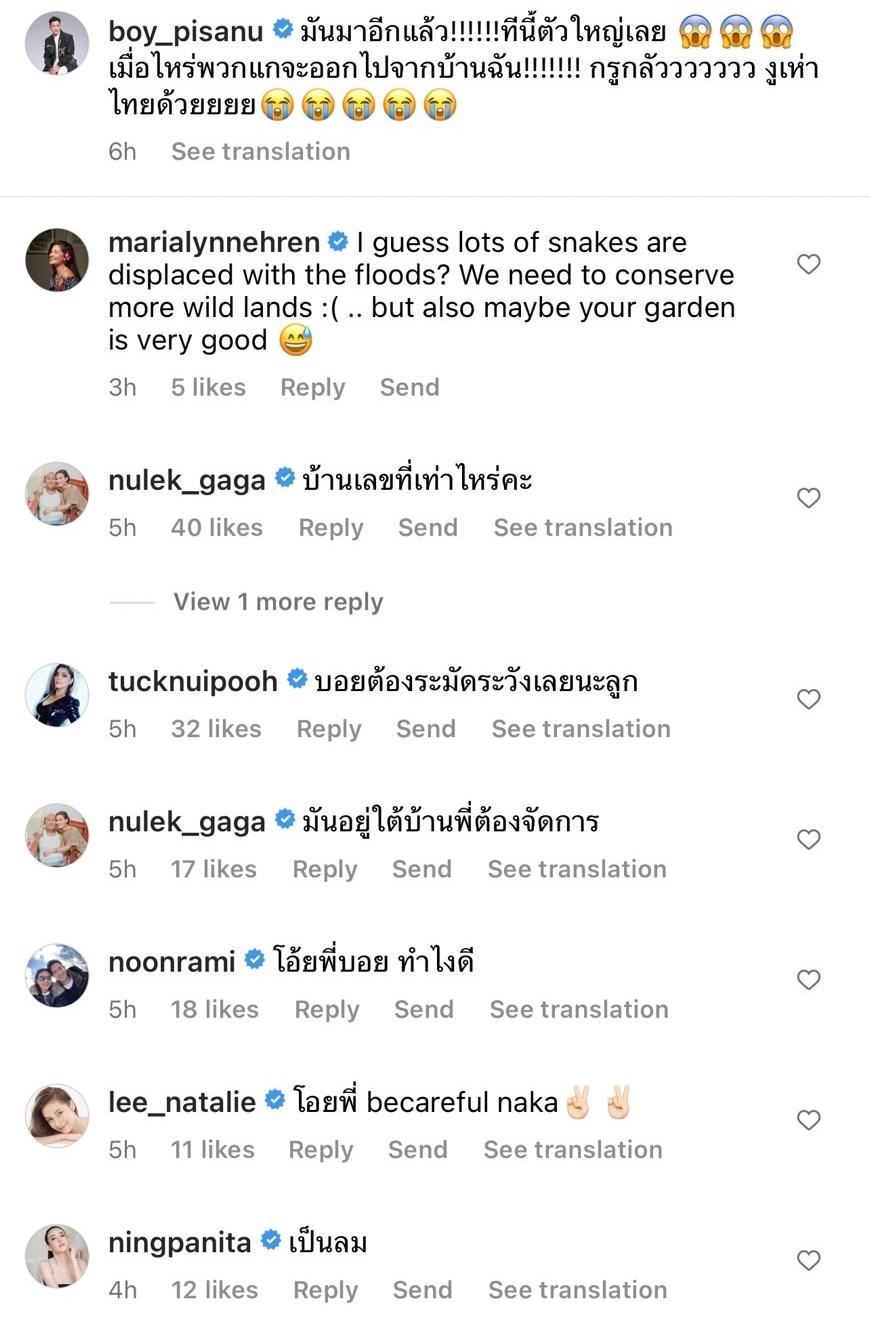Like nulek_gaga's first comment with the heart

(x=808, y=498)
